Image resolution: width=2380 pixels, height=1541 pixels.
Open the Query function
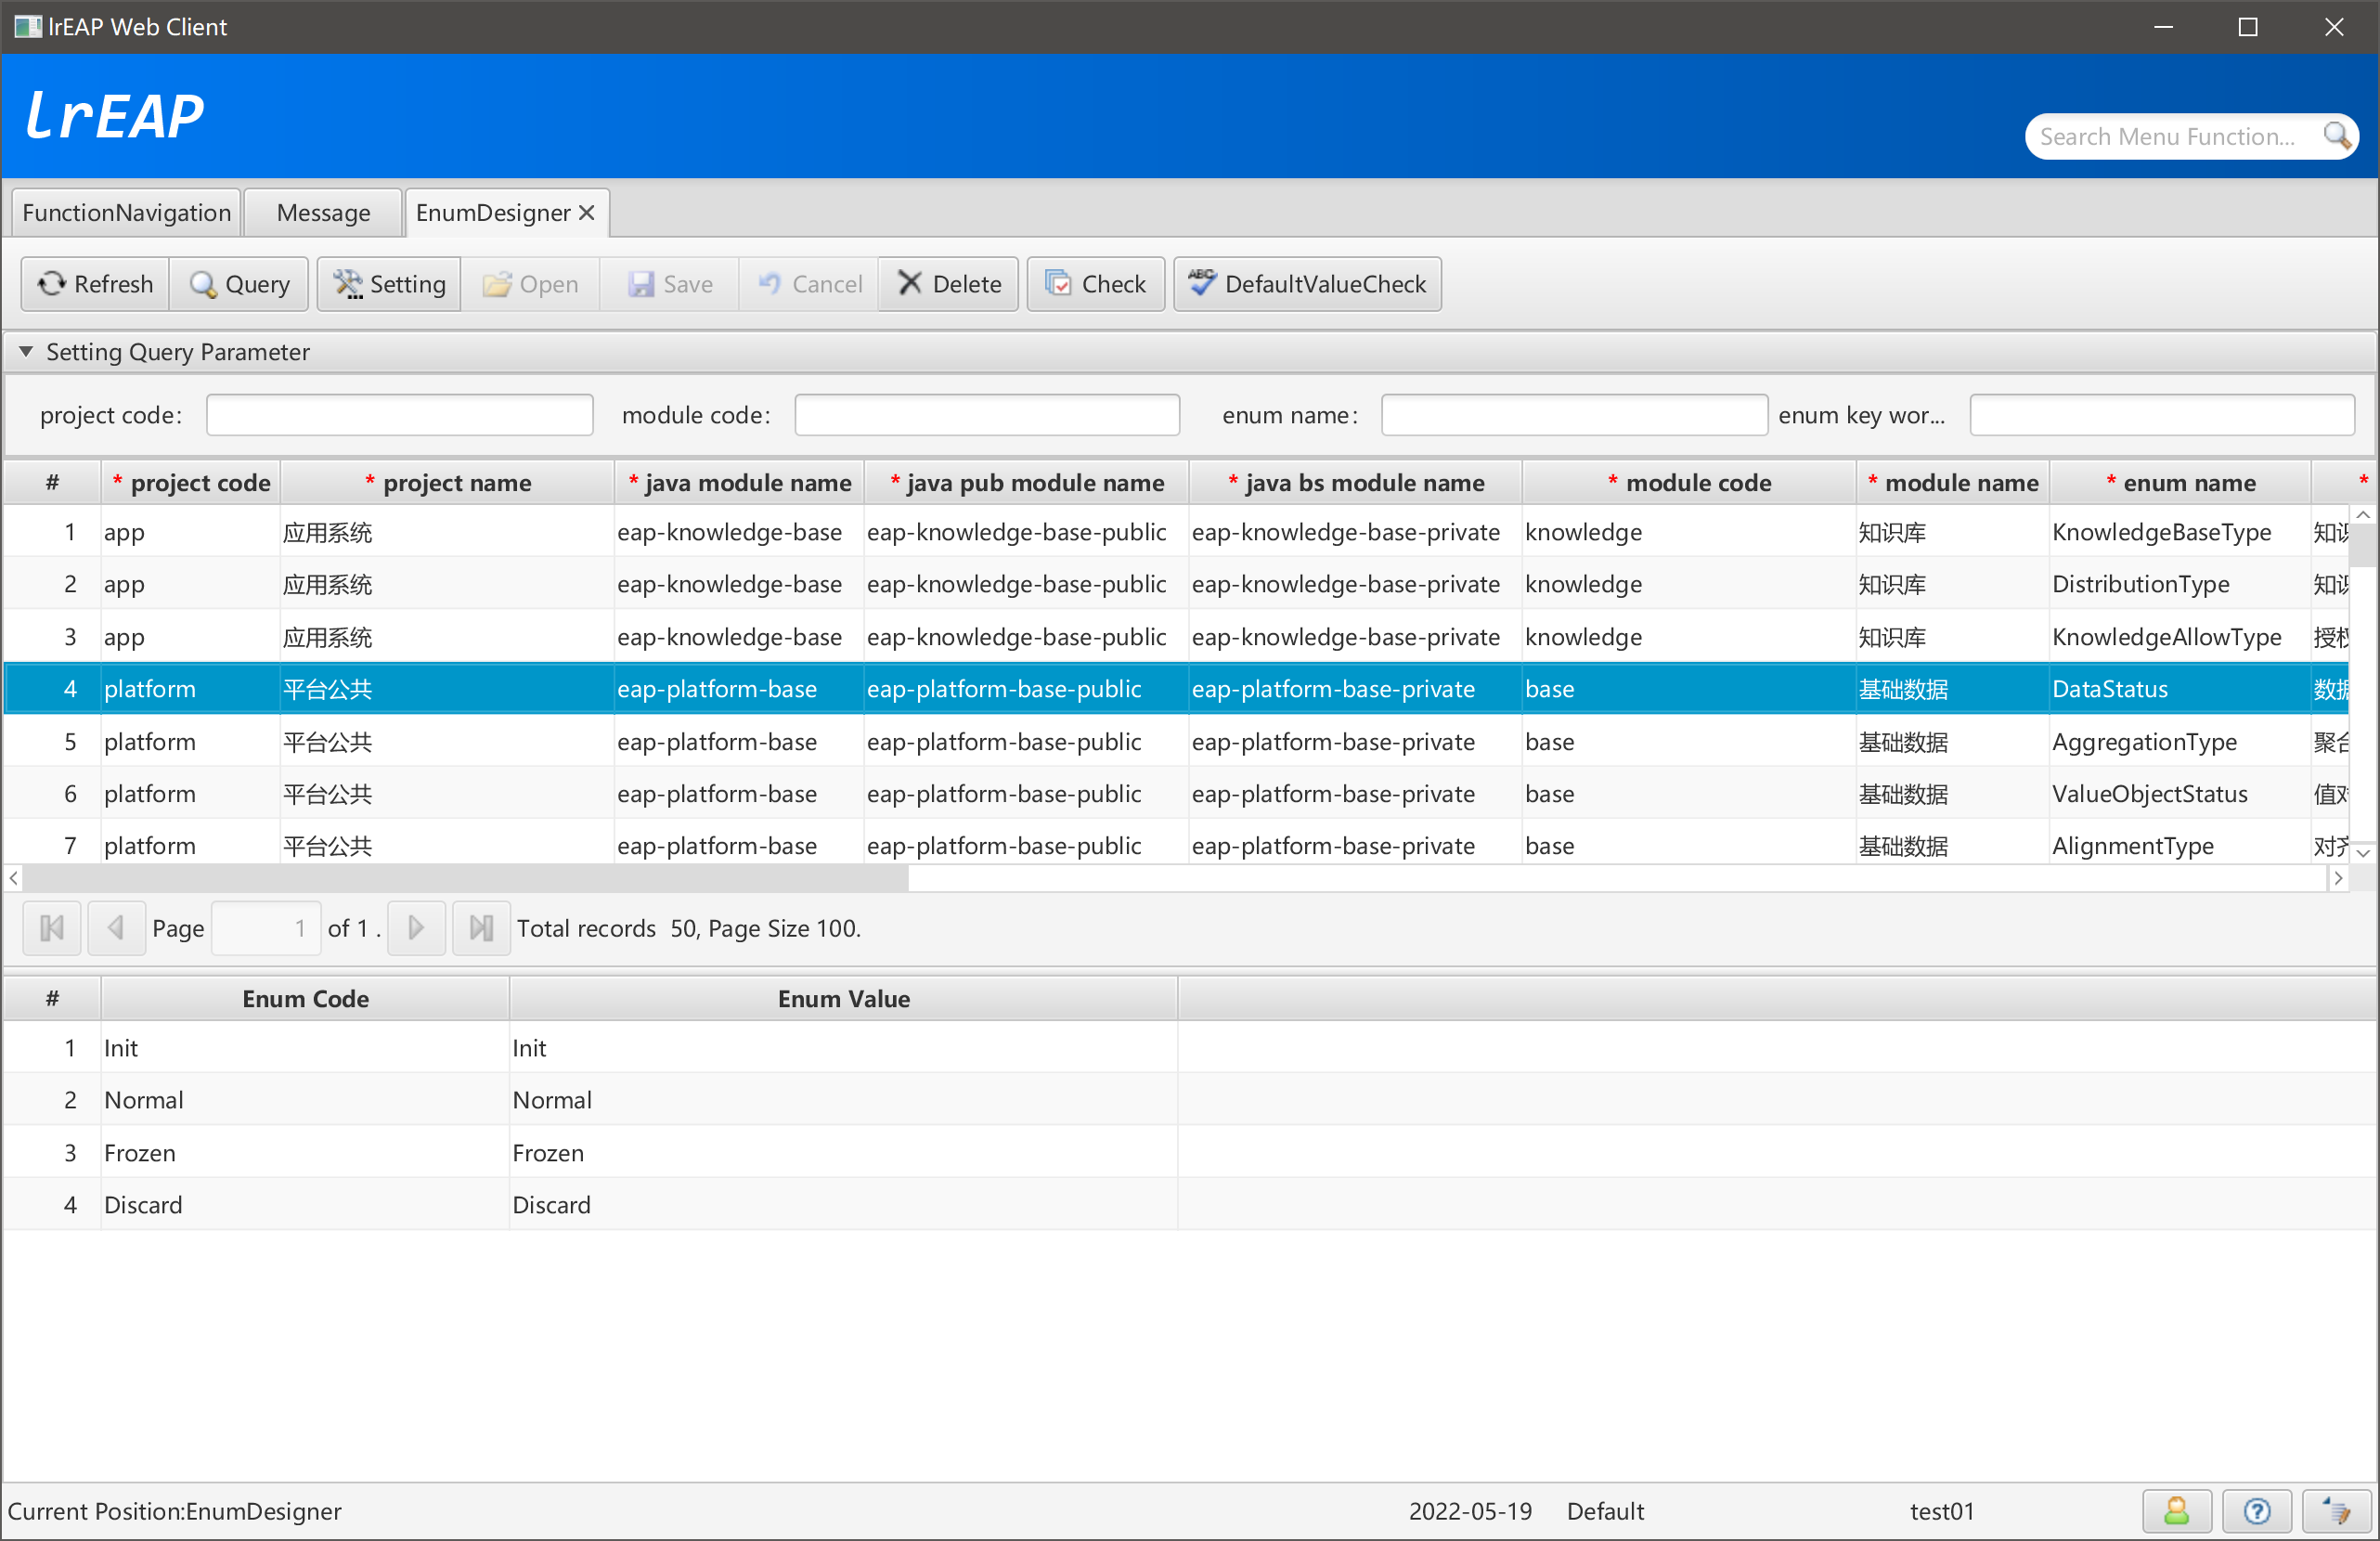239,284
